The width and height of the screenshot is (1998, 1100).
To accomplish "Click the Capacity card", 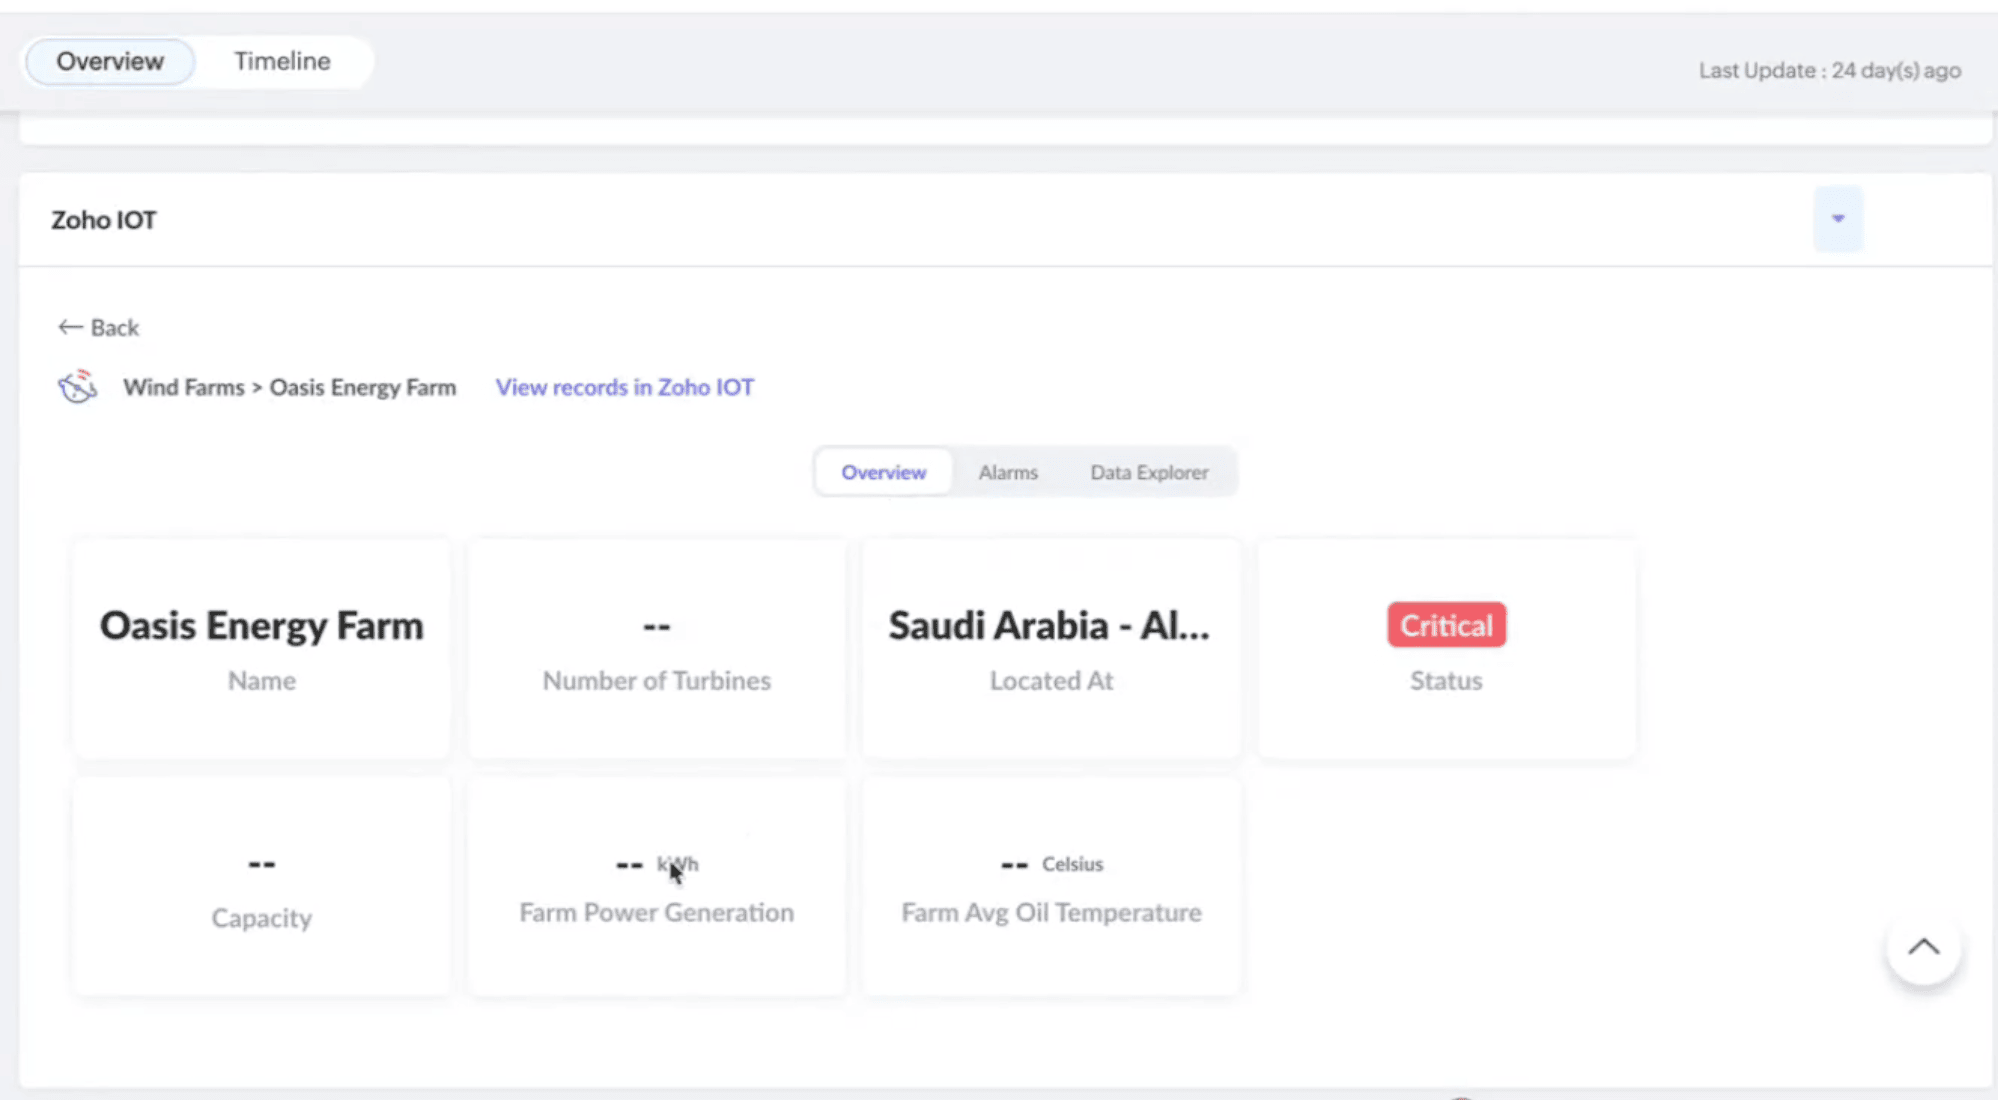I will pyautogui.click(x=261, y=887).
